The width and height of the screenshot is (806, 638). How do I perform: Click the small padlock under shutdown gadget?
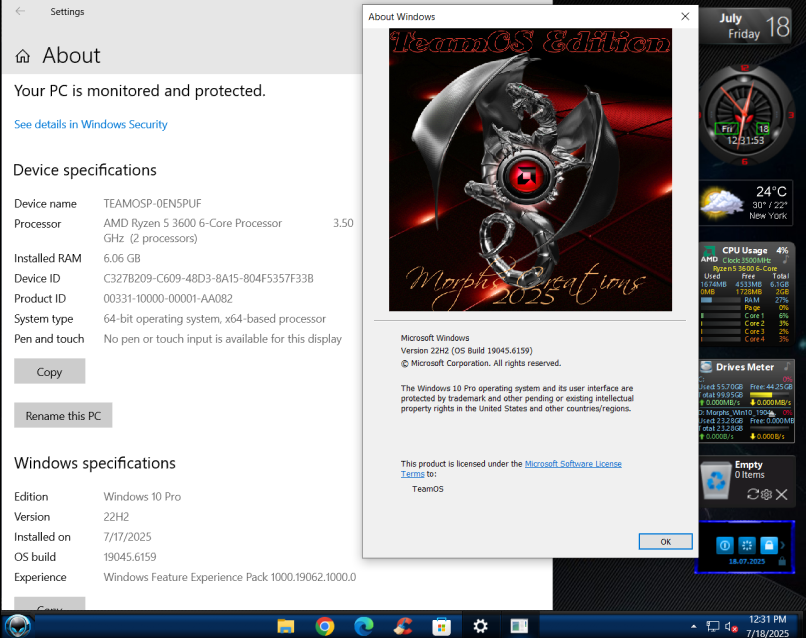click(x=782, y=561)
